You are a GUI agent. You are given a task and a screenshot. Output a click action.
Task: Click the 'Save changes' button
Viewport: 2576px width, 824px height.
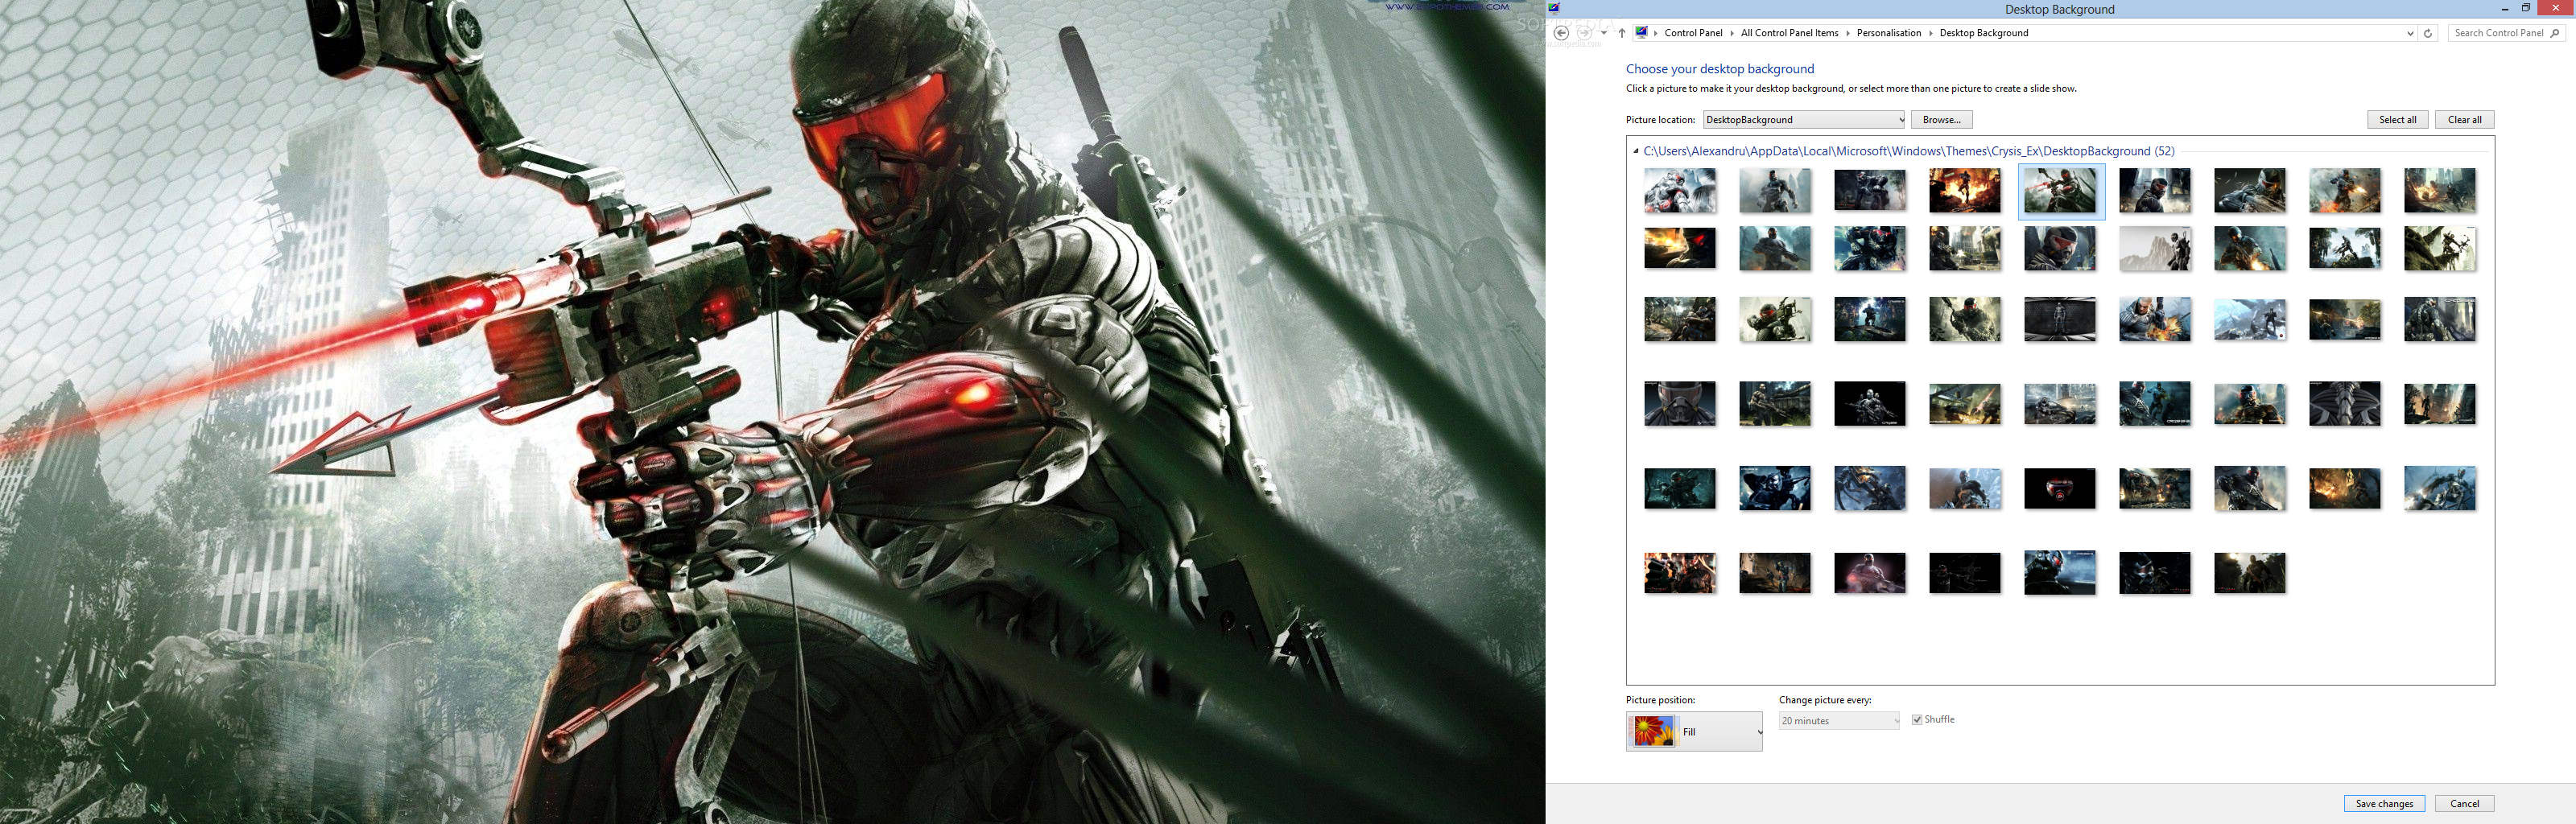click(x=2384, y=804)
